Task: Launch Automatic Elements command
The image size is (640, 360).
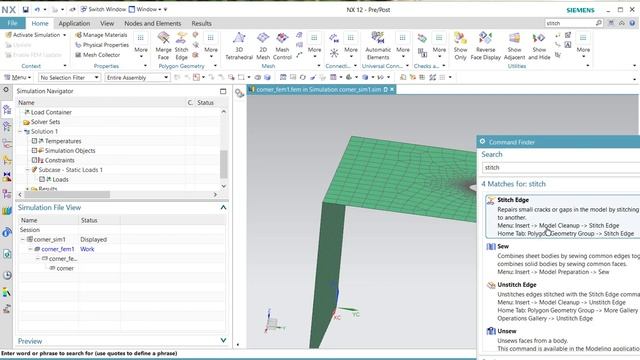Action: click(x=378, y=46)
